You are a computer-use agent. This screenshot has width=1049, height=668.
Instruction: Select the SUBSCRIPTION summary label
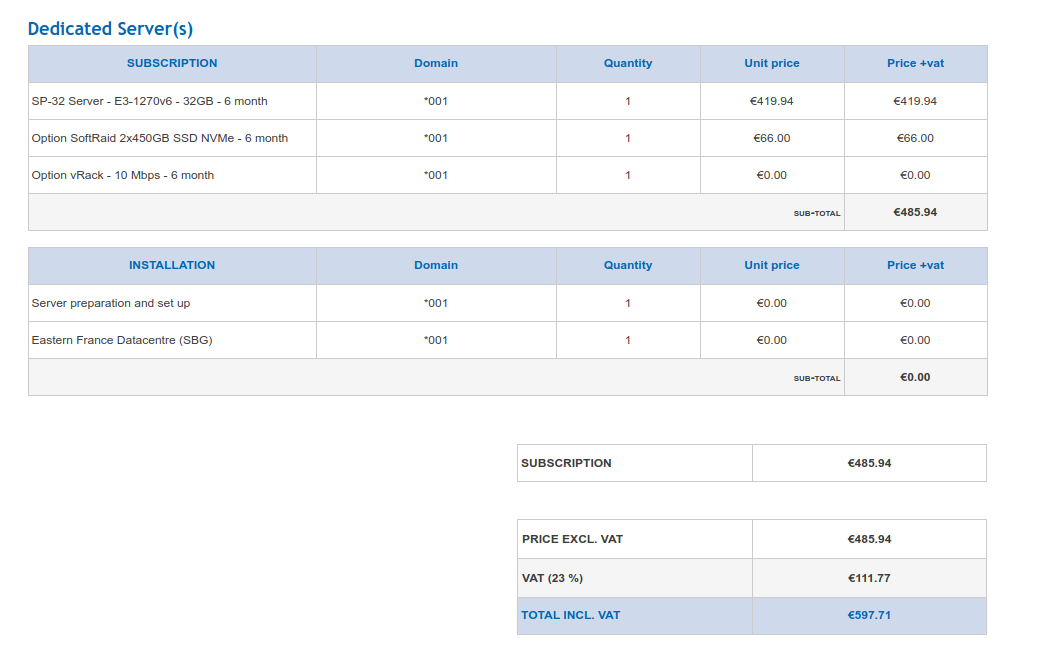[566, 463]
